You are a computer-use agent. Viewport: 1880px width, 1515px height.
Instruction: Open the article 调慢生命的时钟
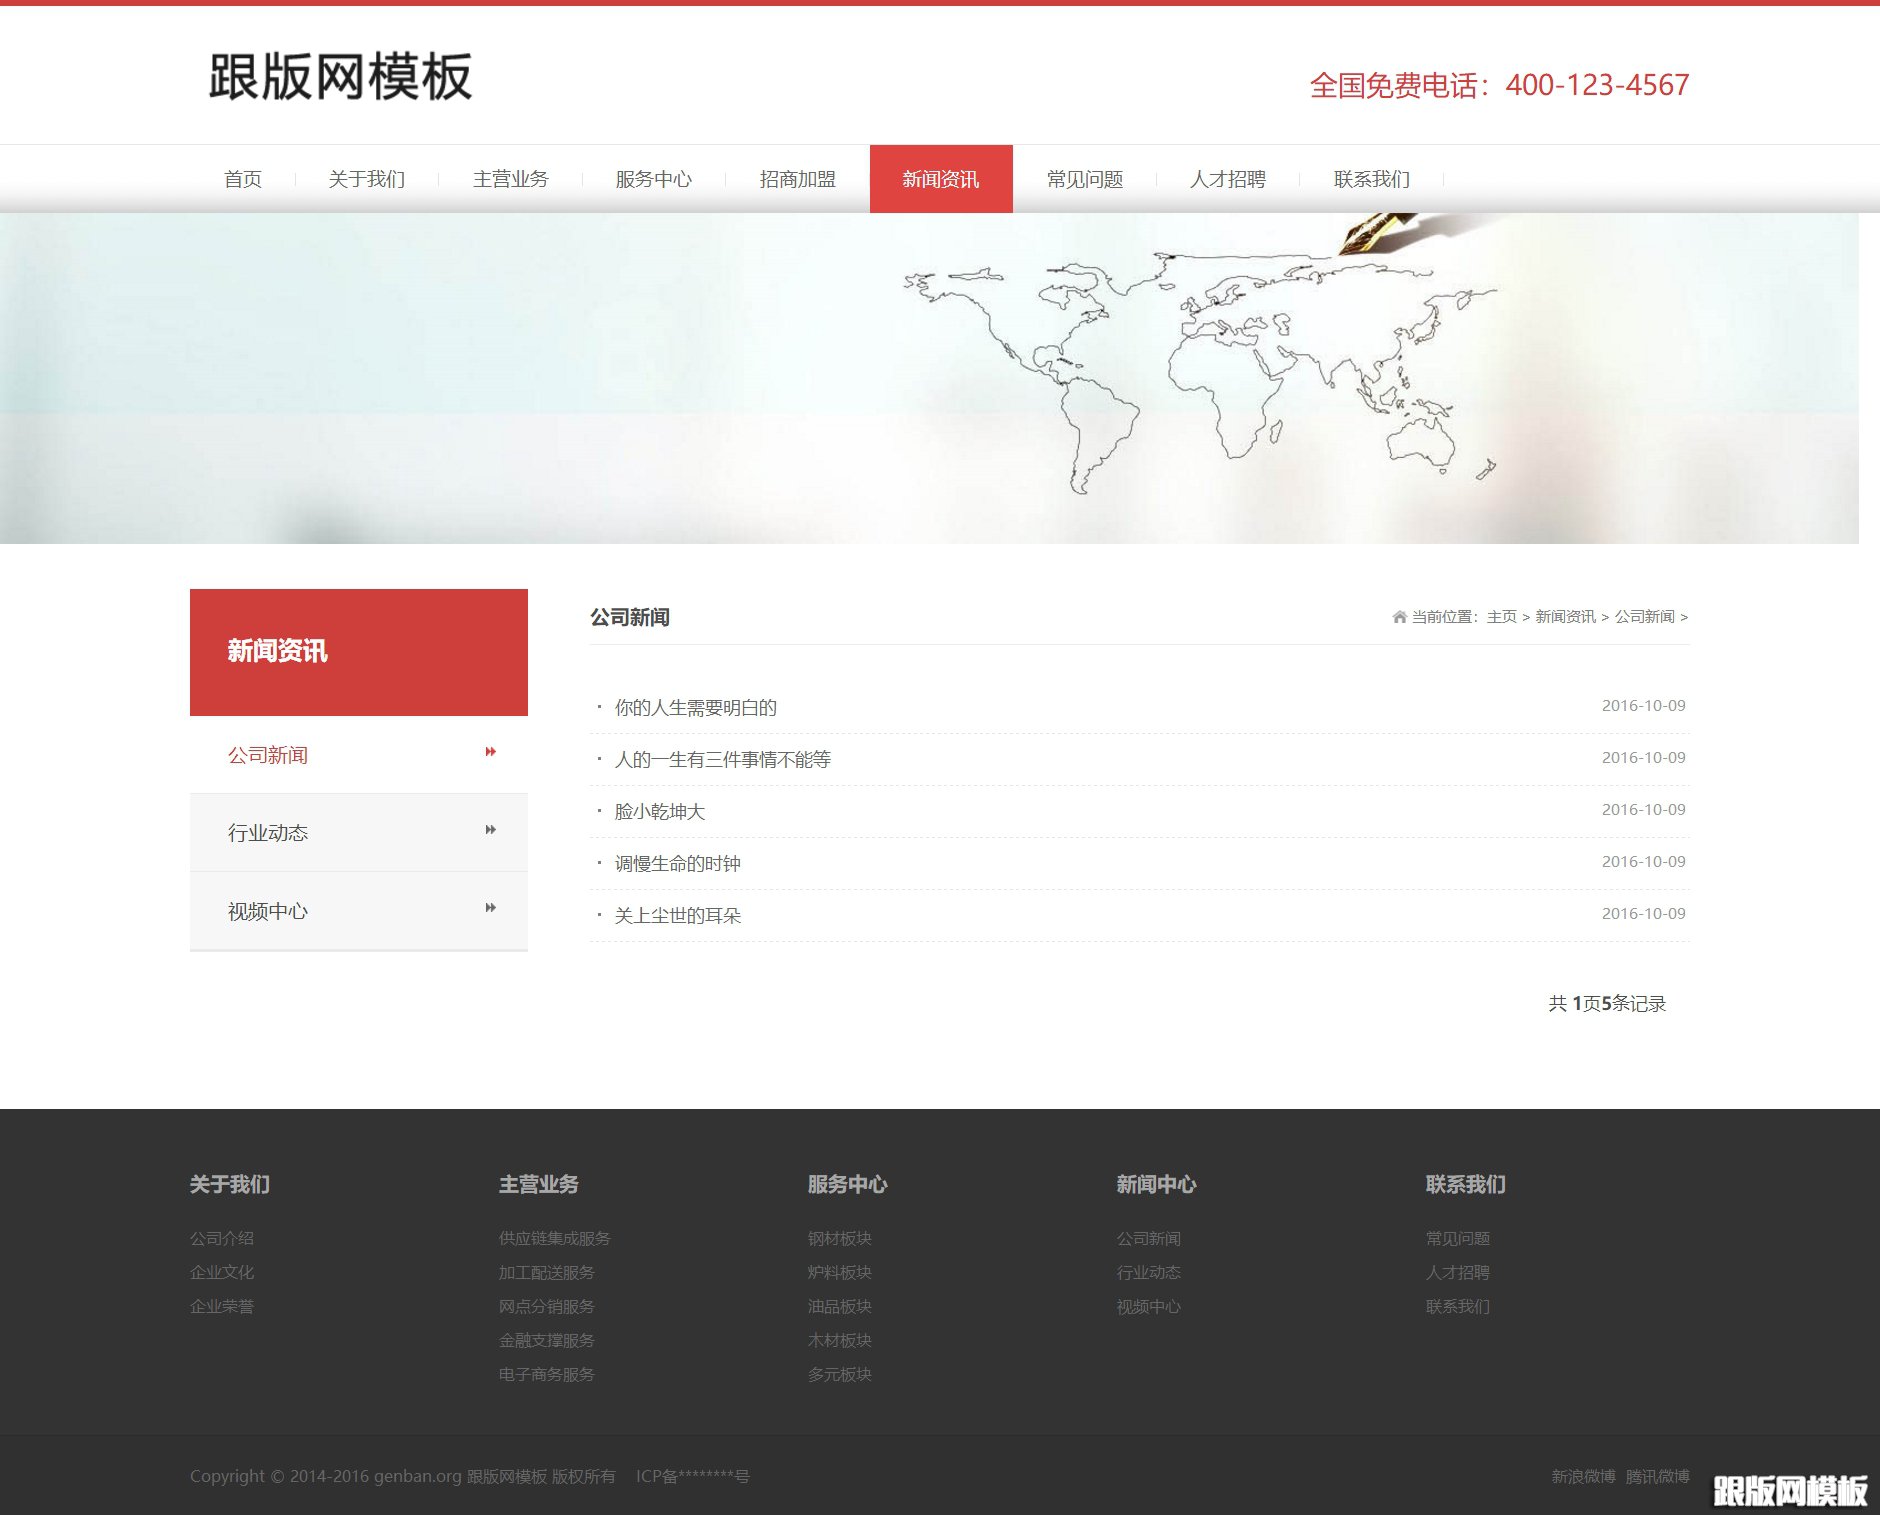pyautogui.click(x=676, y=863)
